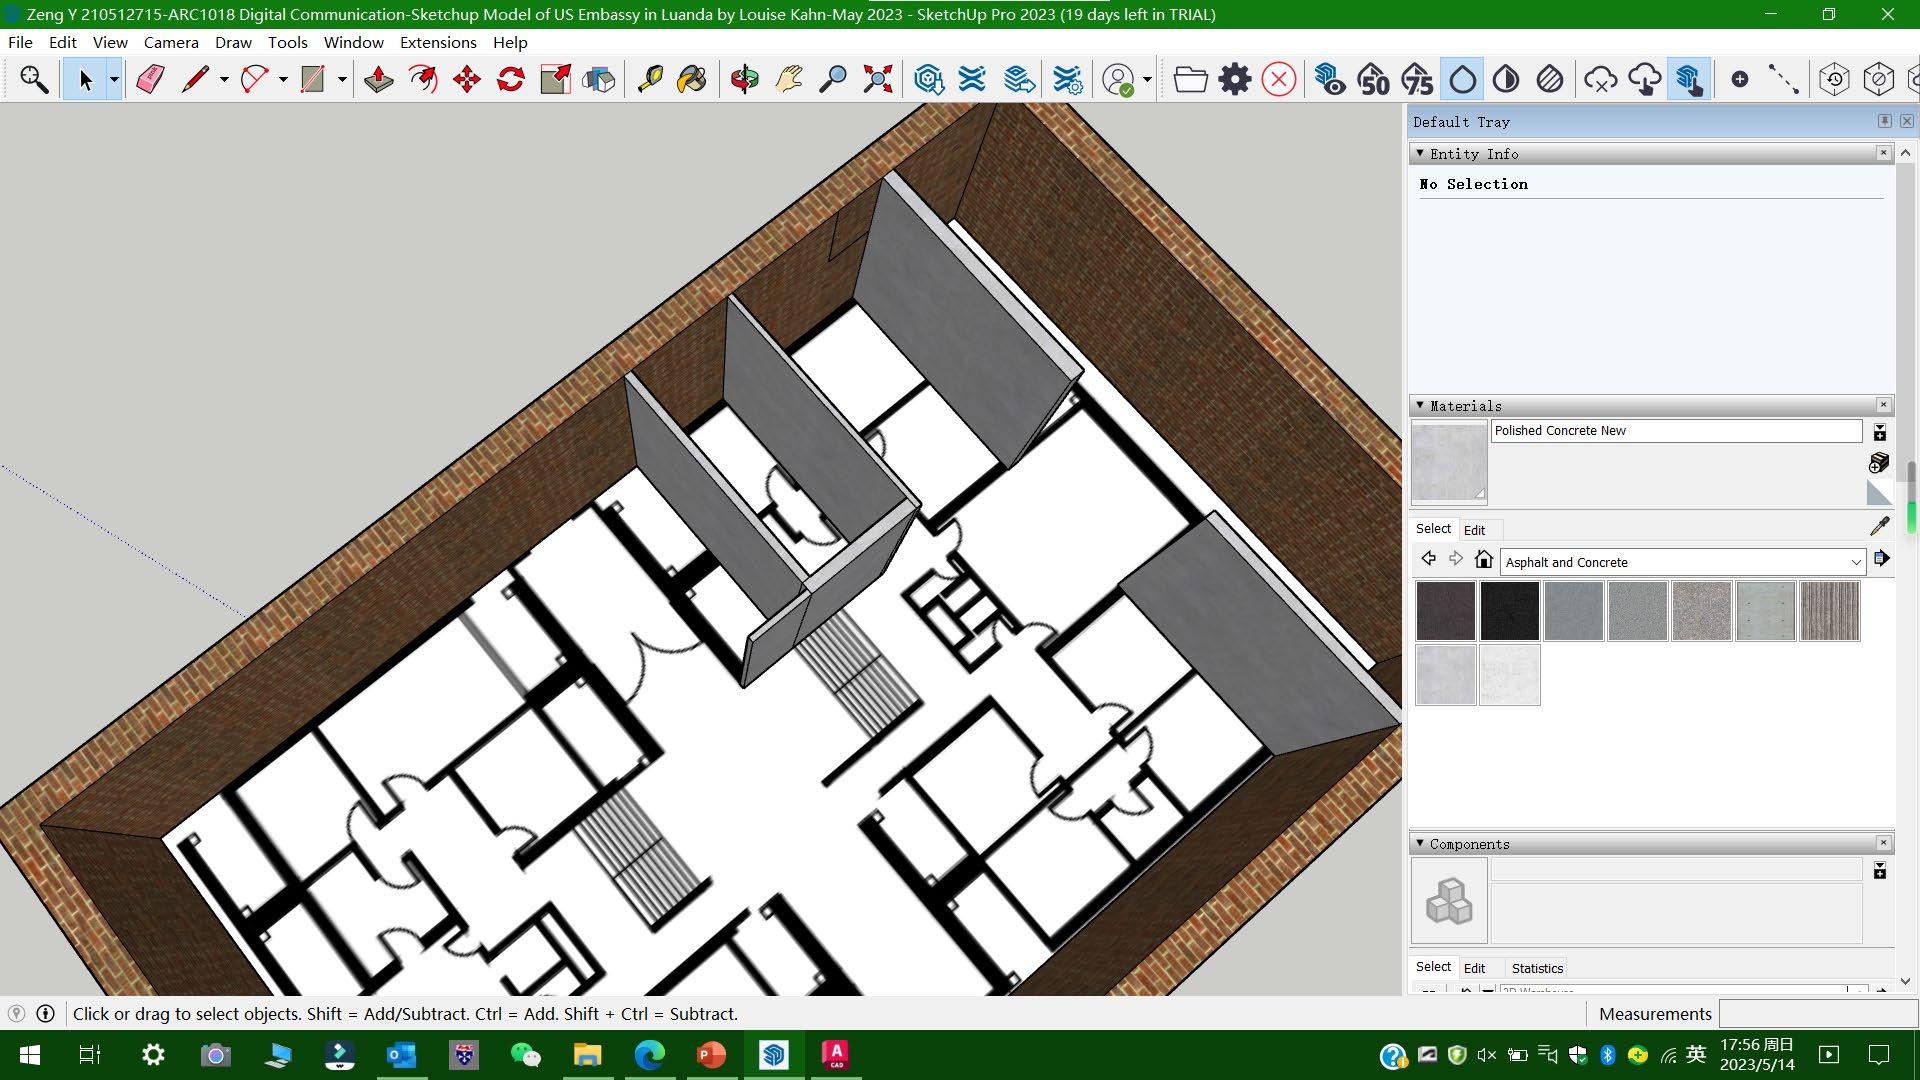Select the Paint Bucket tool
The image size is (1920, 1080).
coord(692,80)
